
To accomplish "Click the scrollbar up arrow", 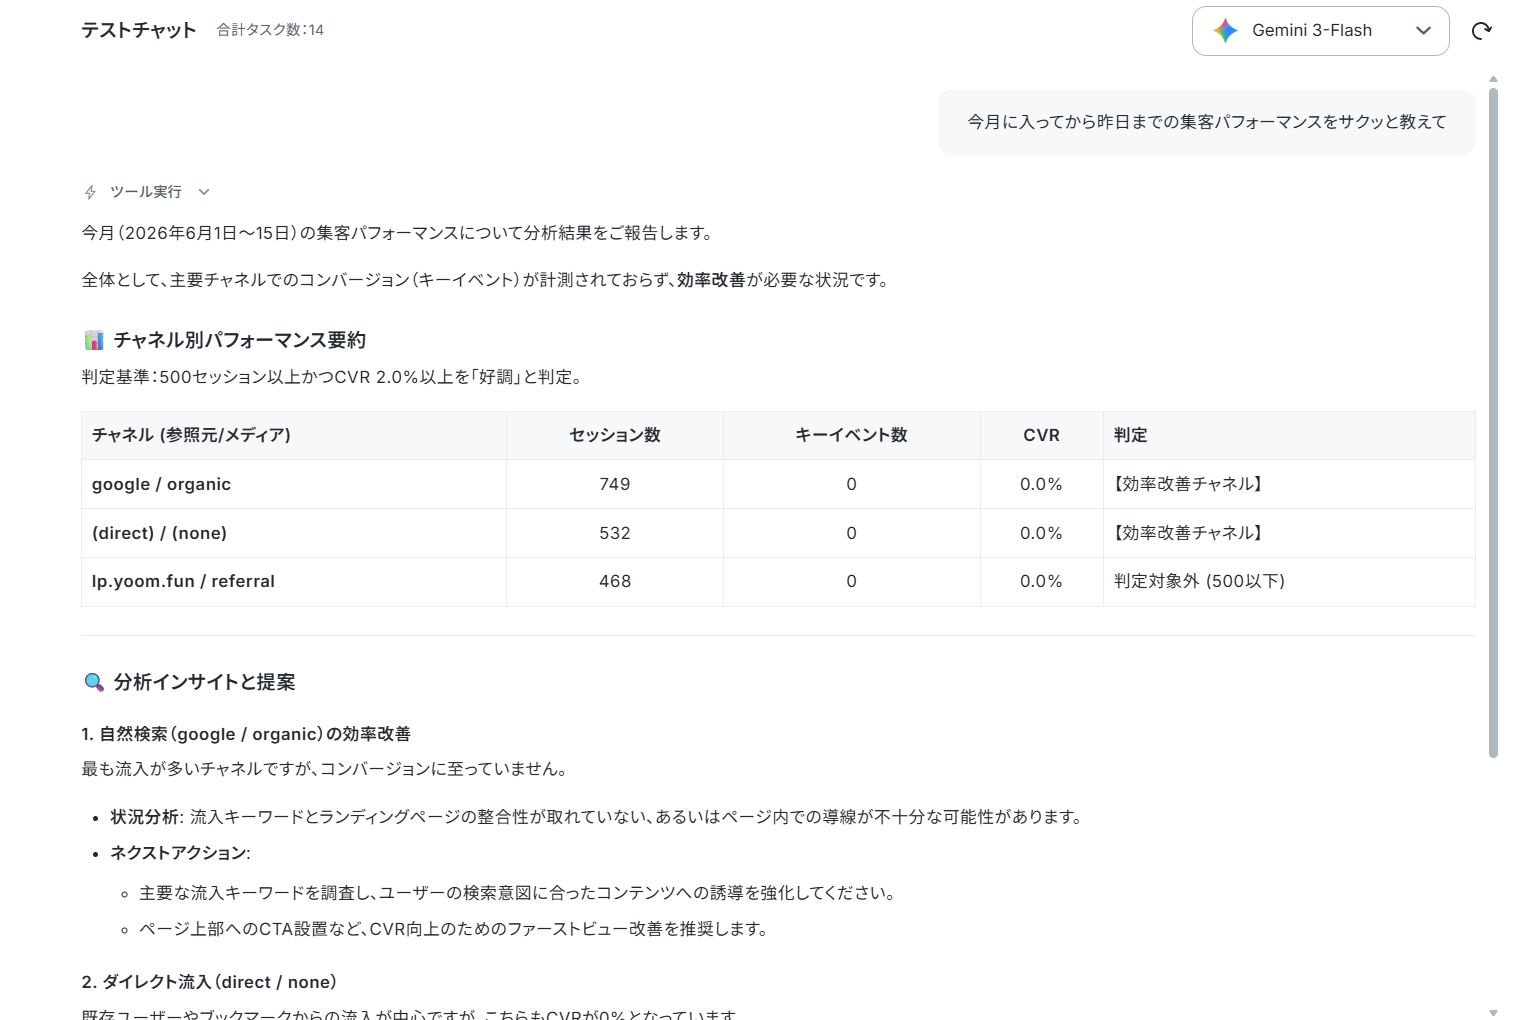I will tap(1493, 79).
